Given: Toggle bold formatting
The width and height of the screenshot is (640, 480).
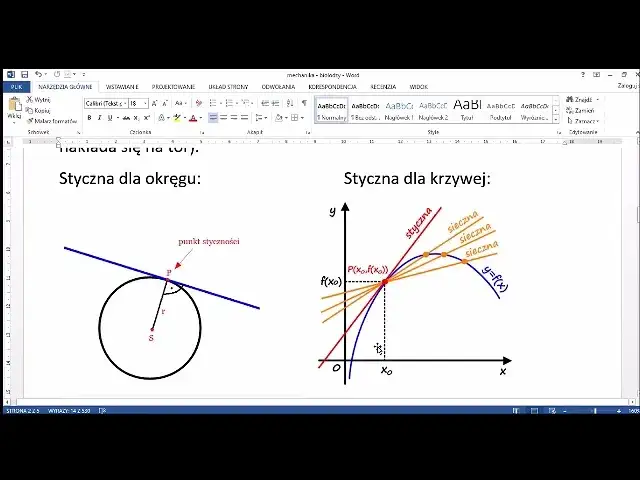Looking at the screenshot, I should (89, 118).
